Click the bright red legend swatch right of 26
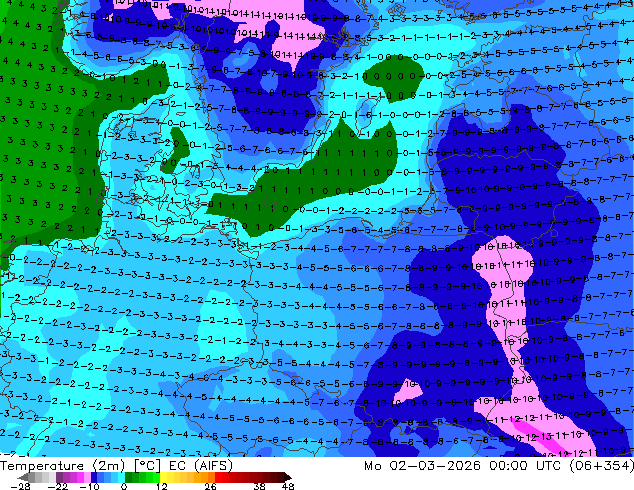Viewport: 634px width, 490px height. click(x=218, y=477)
